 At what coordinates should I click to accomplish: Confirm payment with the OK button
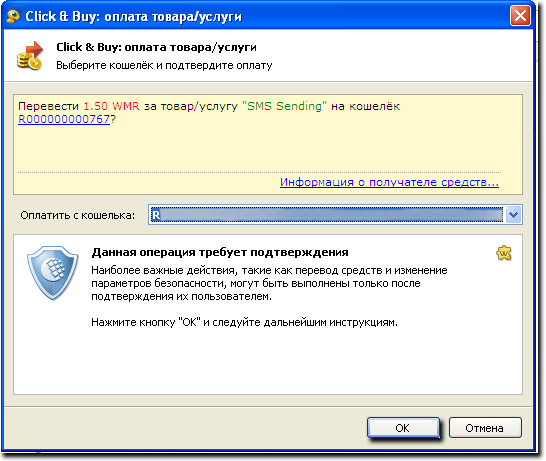(403, 428)
